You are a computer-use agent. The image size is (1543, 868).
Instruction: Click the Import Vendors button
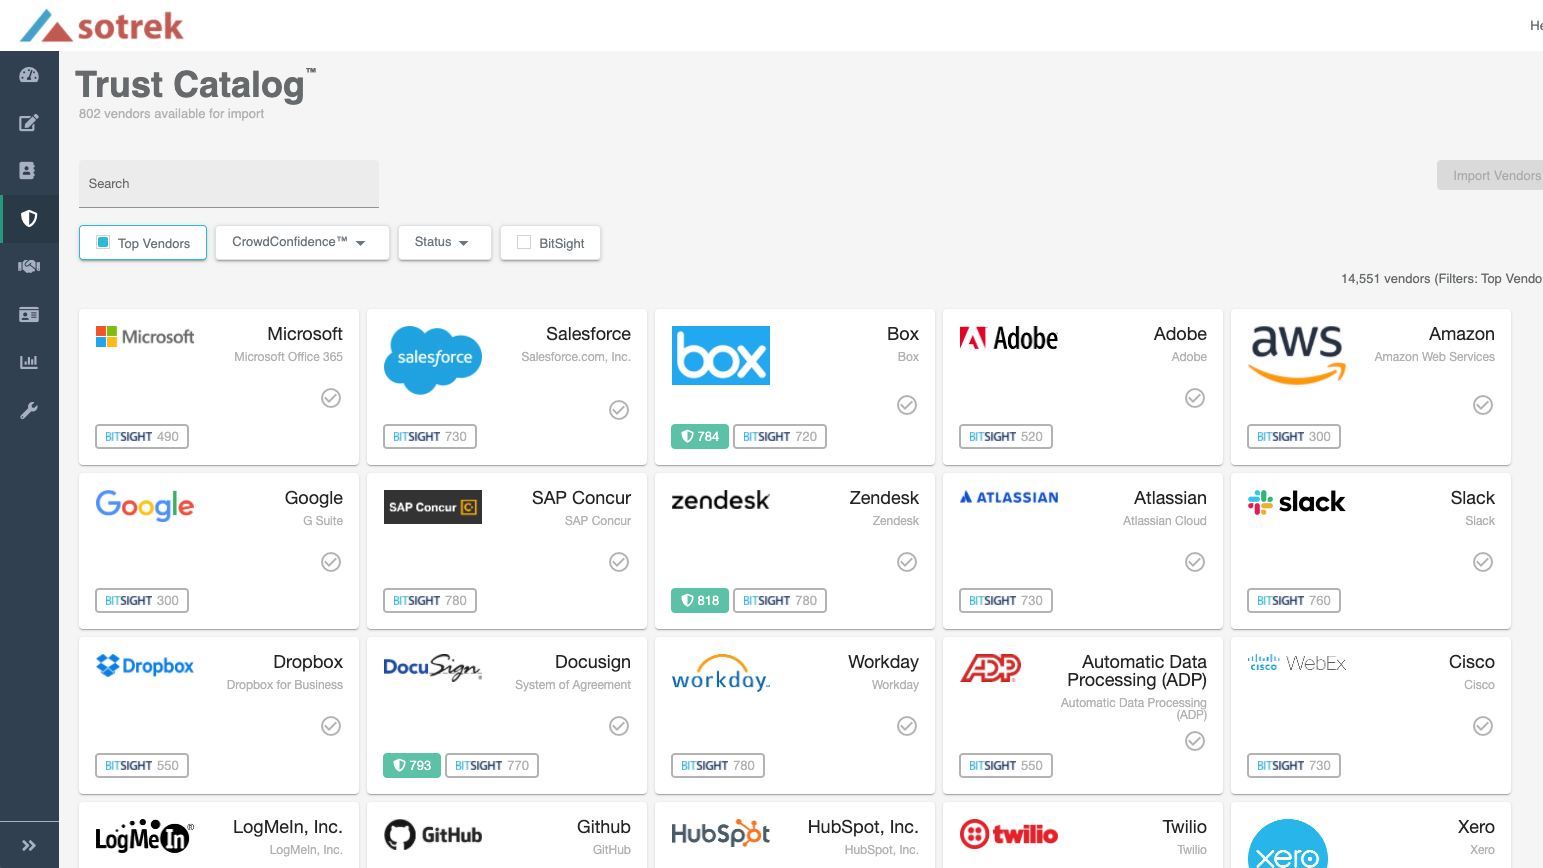1491,175
